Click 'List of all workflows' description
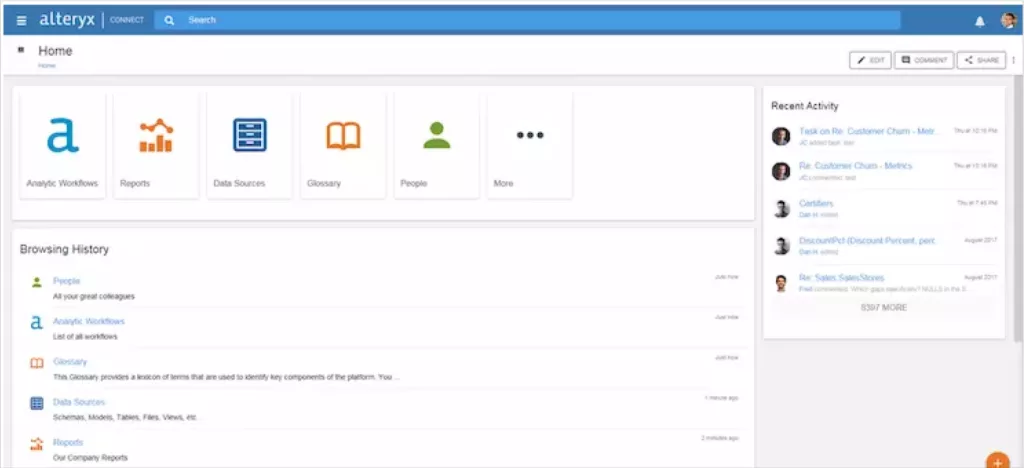 click(85, 337)
